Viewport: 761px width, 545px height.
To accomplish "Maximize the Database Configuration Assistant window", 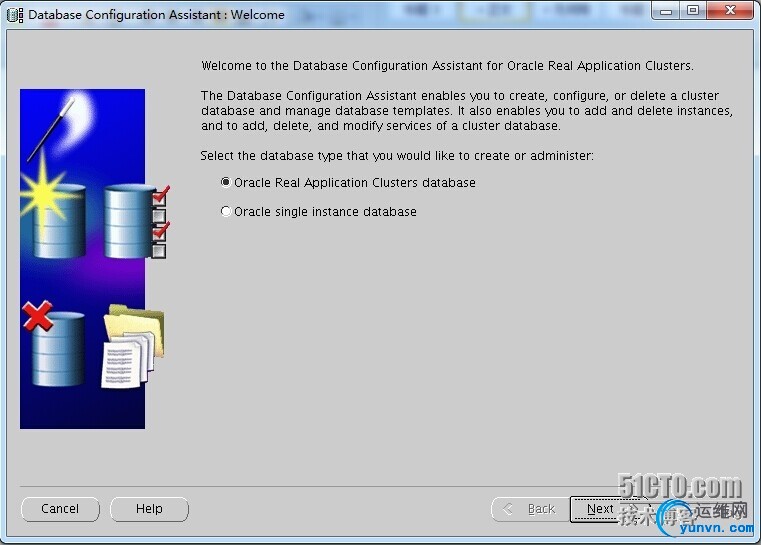I will coord(693,11).
